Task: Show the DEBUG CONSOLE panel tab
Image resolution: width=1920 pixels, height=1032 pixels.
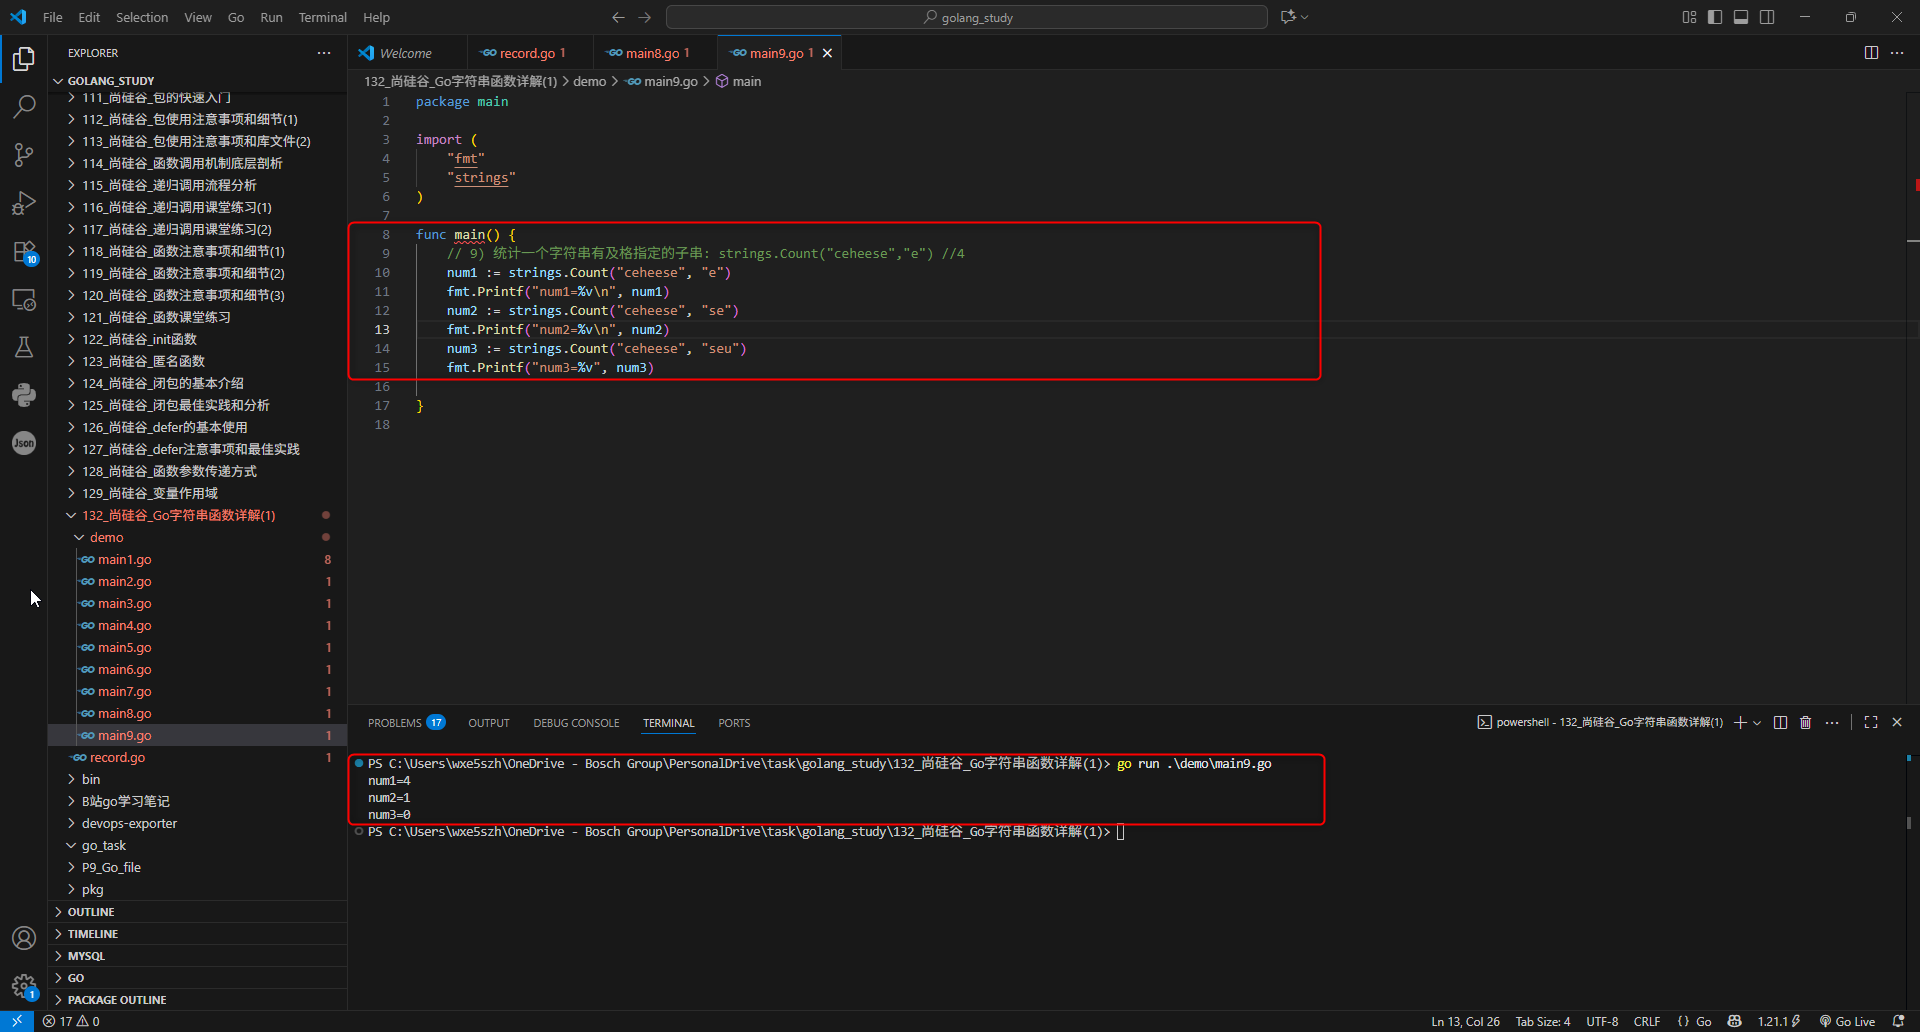Action: coord(576,723)
